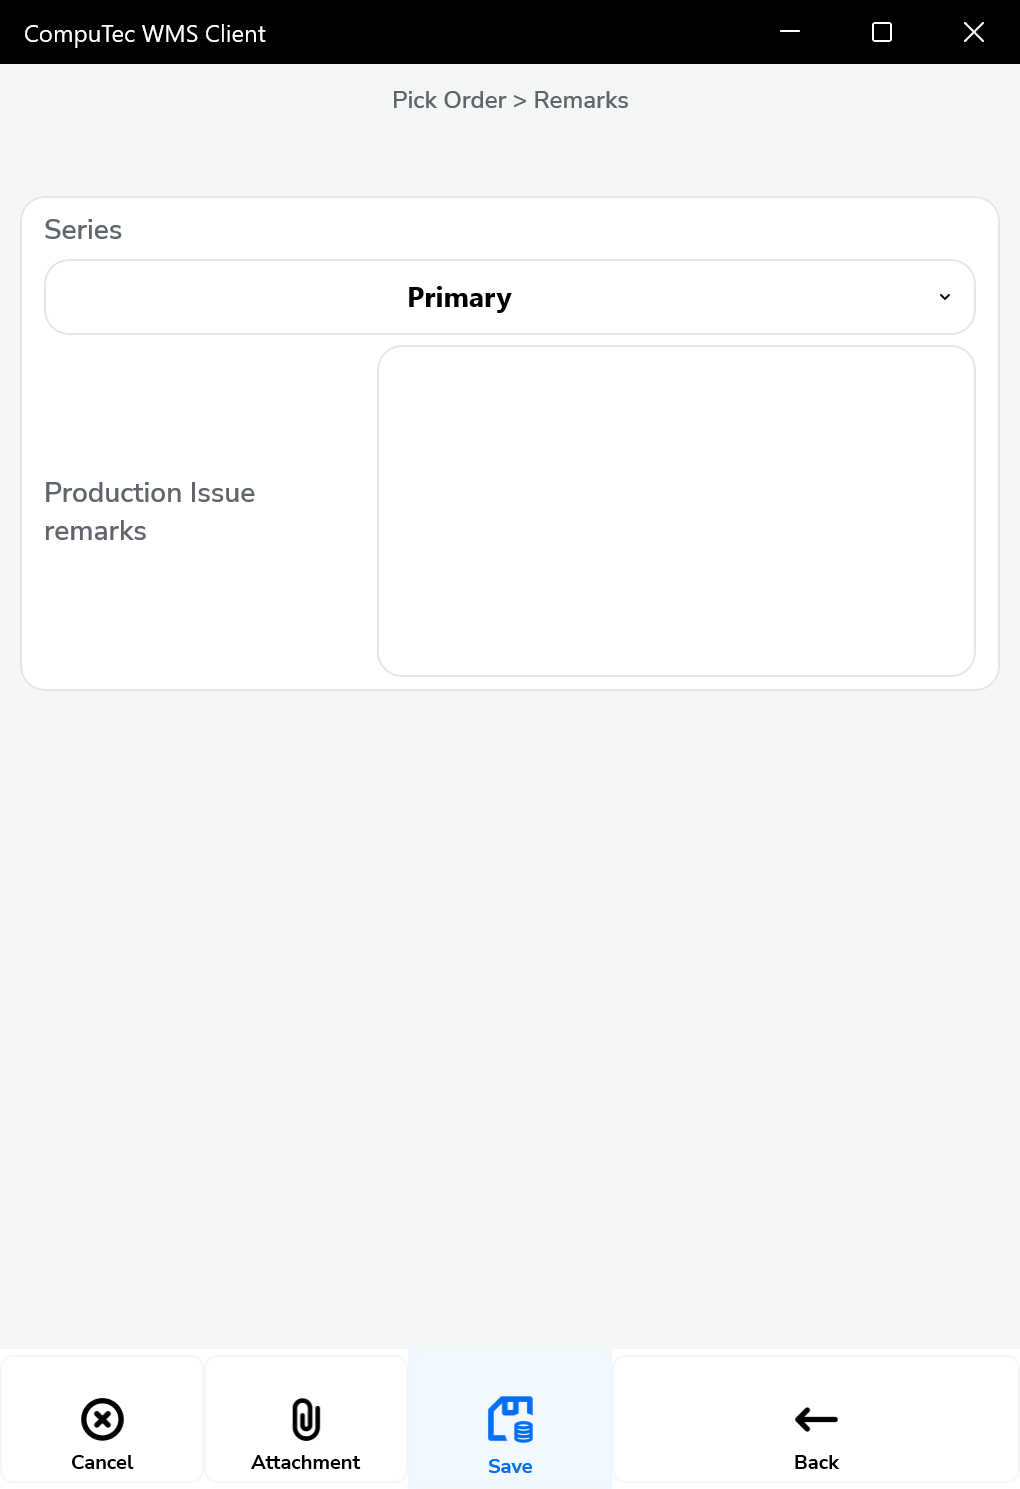Viewport: 1020px width, 1489px height.
Task: Focus the Production Issue remarks text box
Action: pos(676,511)
